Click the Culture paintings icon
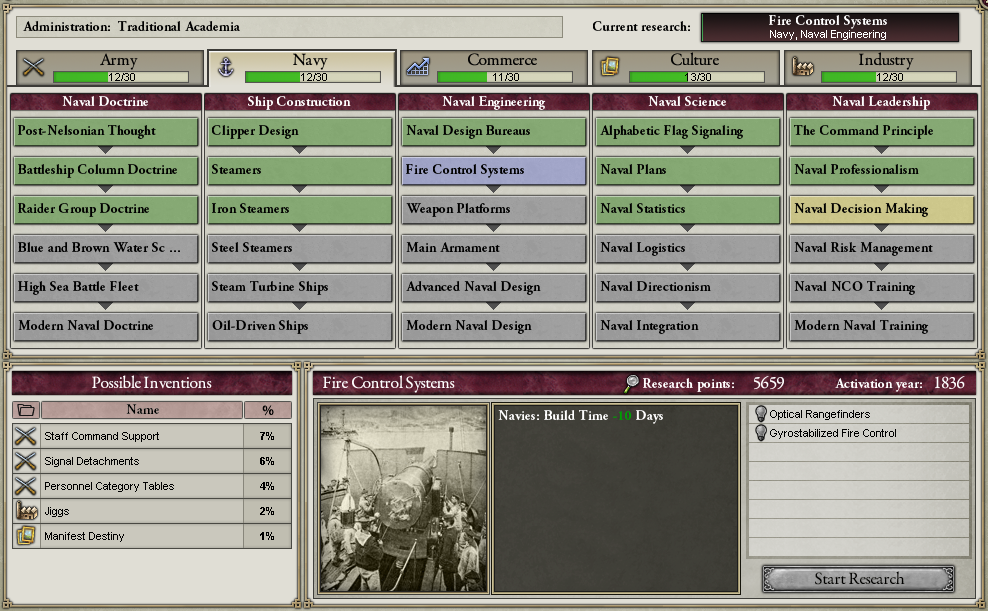 [x=610, y=67]
